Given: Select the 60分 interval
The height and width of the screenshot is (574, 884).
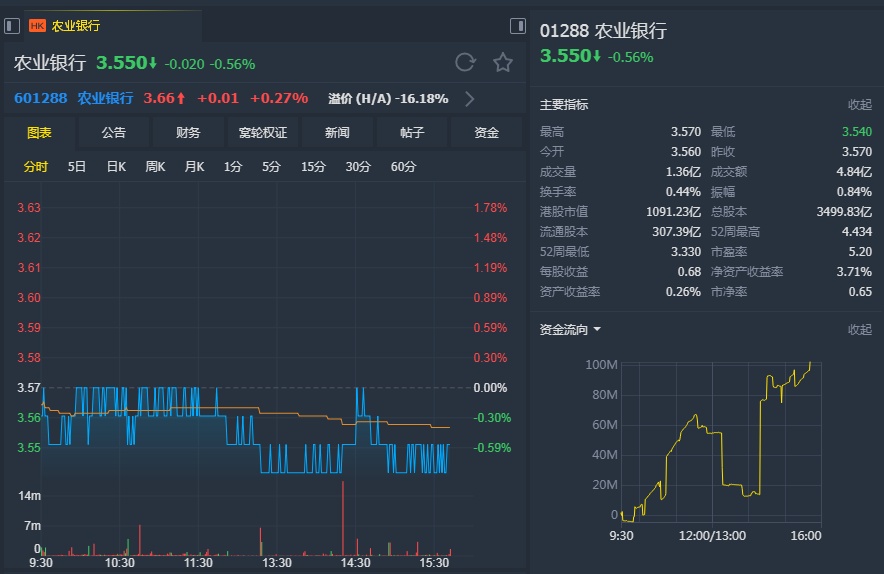Looking at the screenshot, I should 404,167.
